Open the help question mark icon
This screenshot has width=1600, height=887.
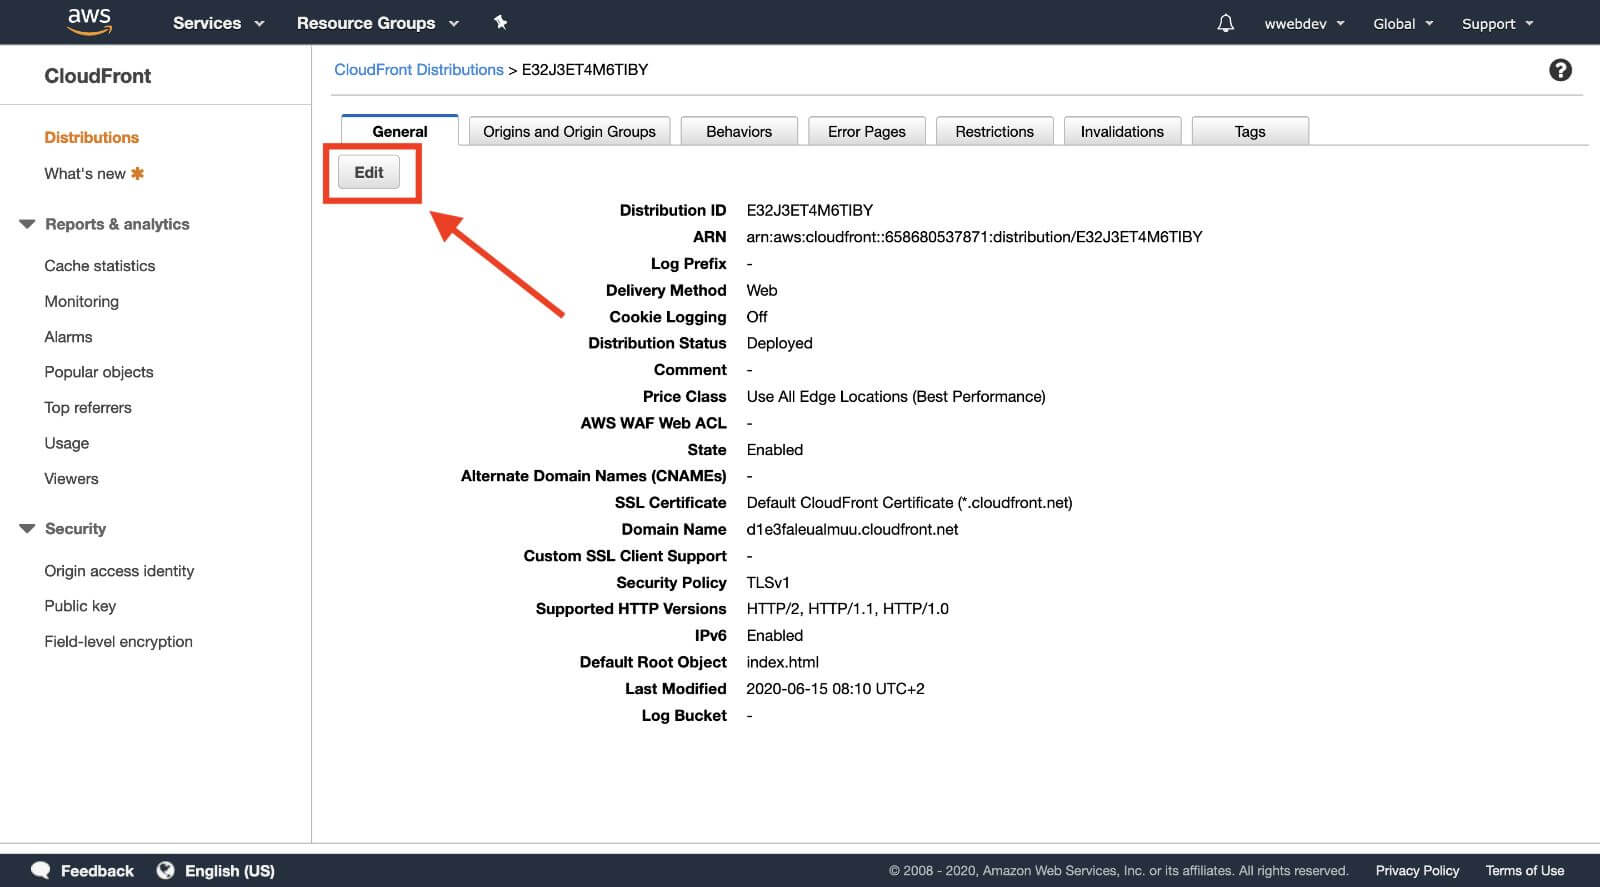[x=1560, y=70]
